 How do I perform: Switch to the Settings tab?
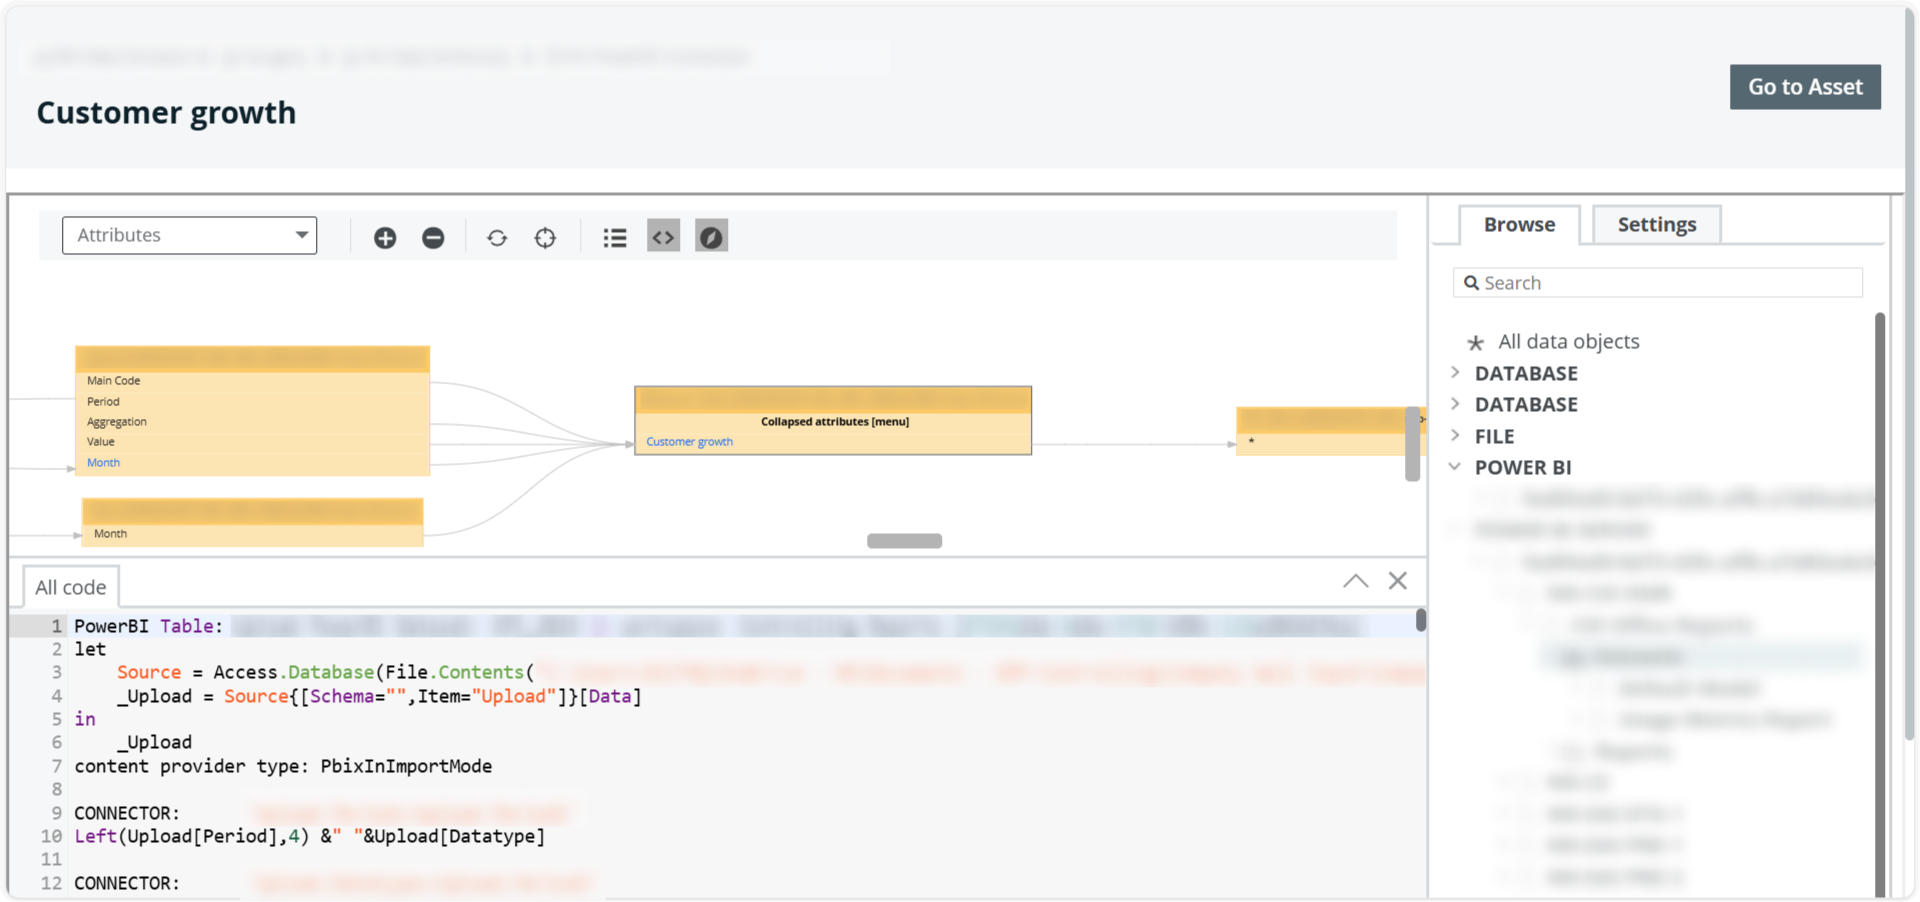click(x=1656, y=225)
